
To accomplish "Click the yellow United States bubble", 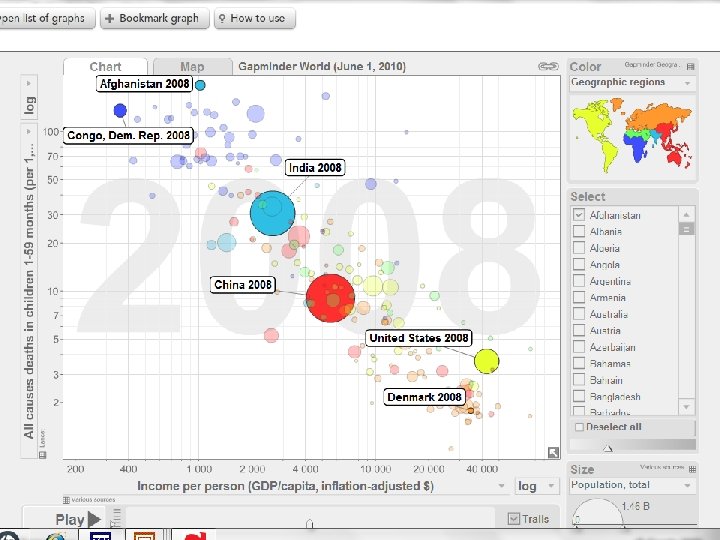I will [486, 361].
